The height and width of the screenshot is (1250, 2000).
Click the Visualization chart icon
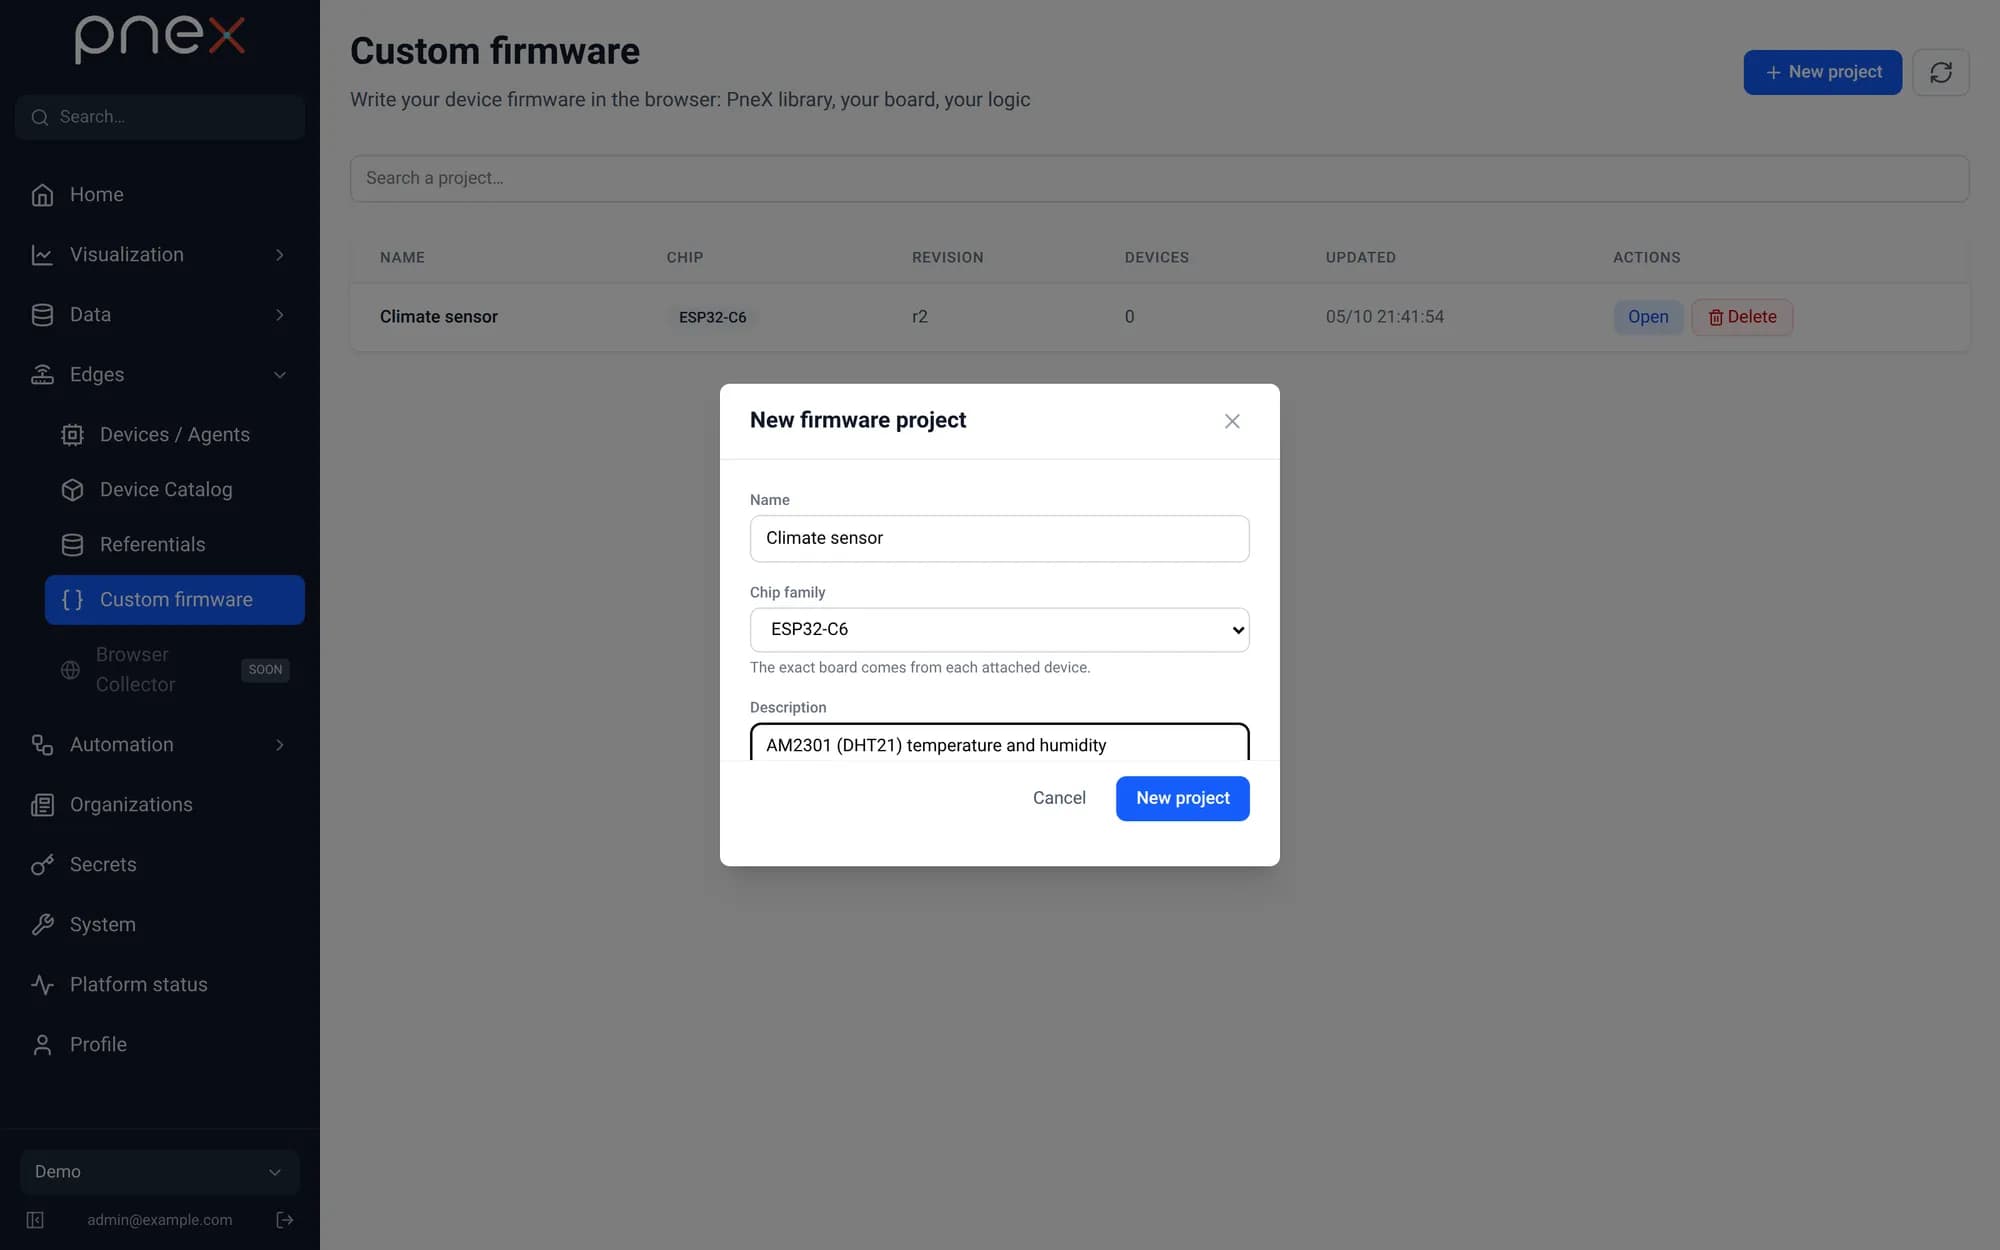pyautogui.click(x=42, y=255)
